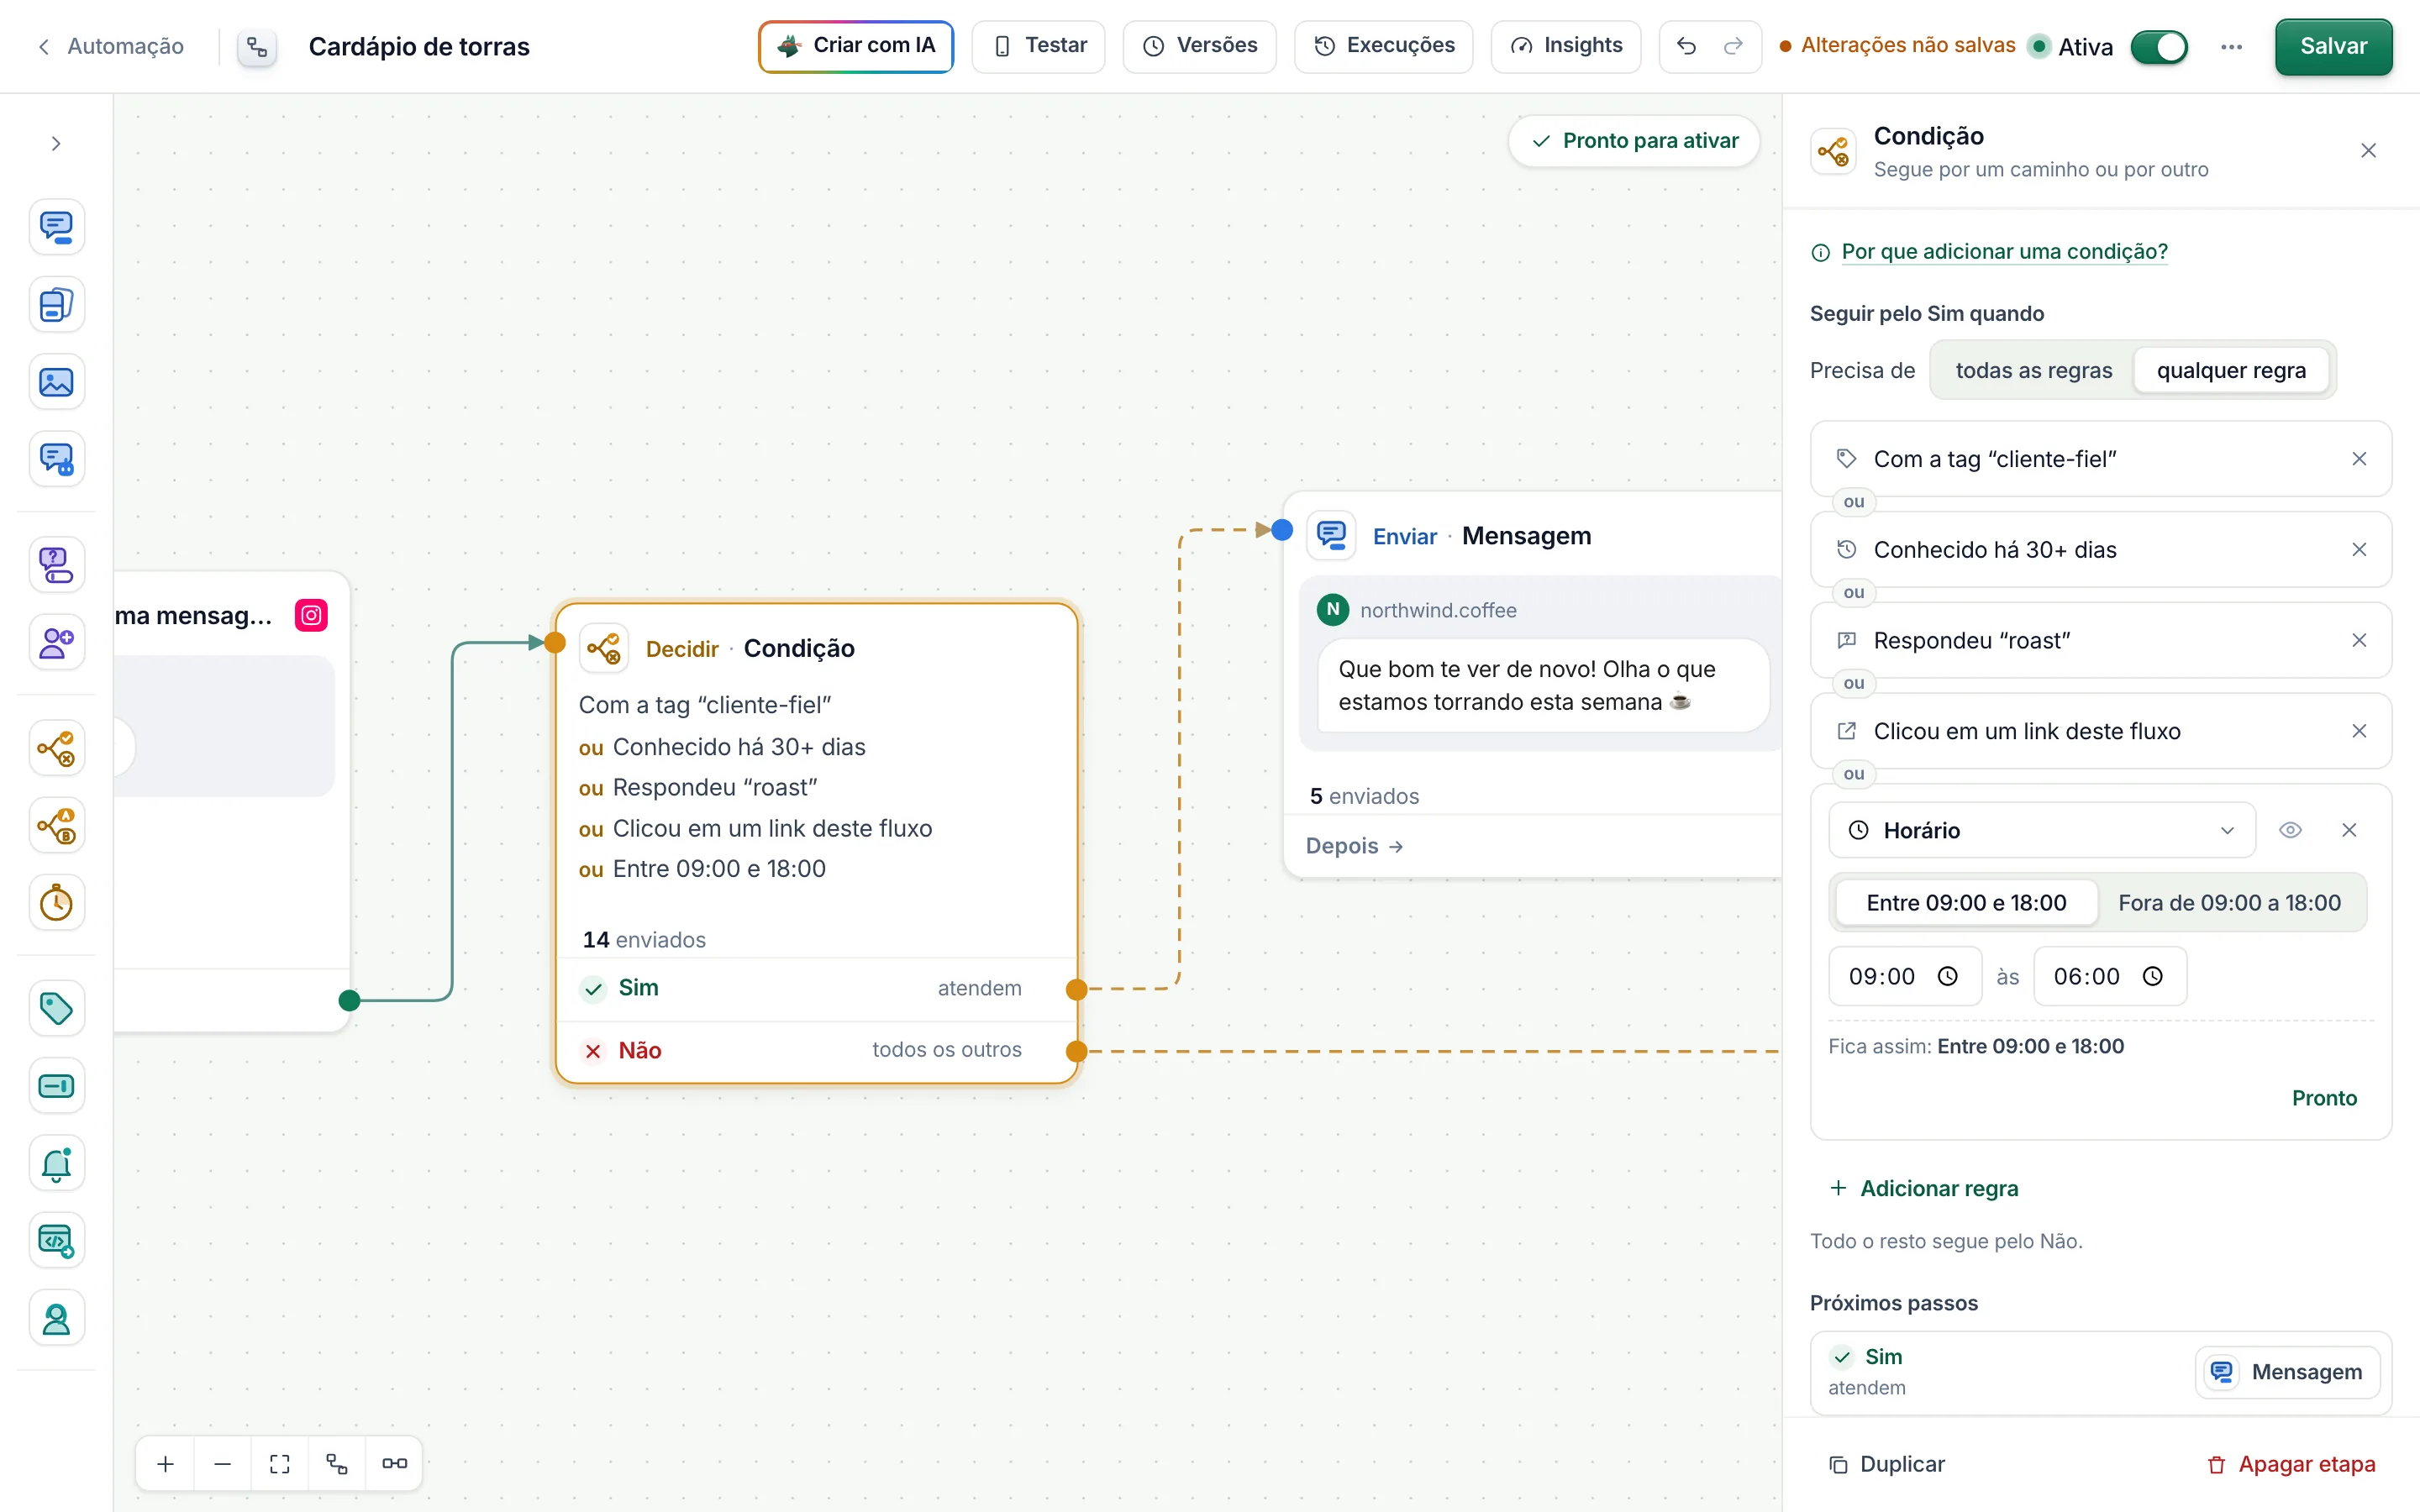
Task: Open the Horário rule type dropdown
Action: [x=2042, y=830]
